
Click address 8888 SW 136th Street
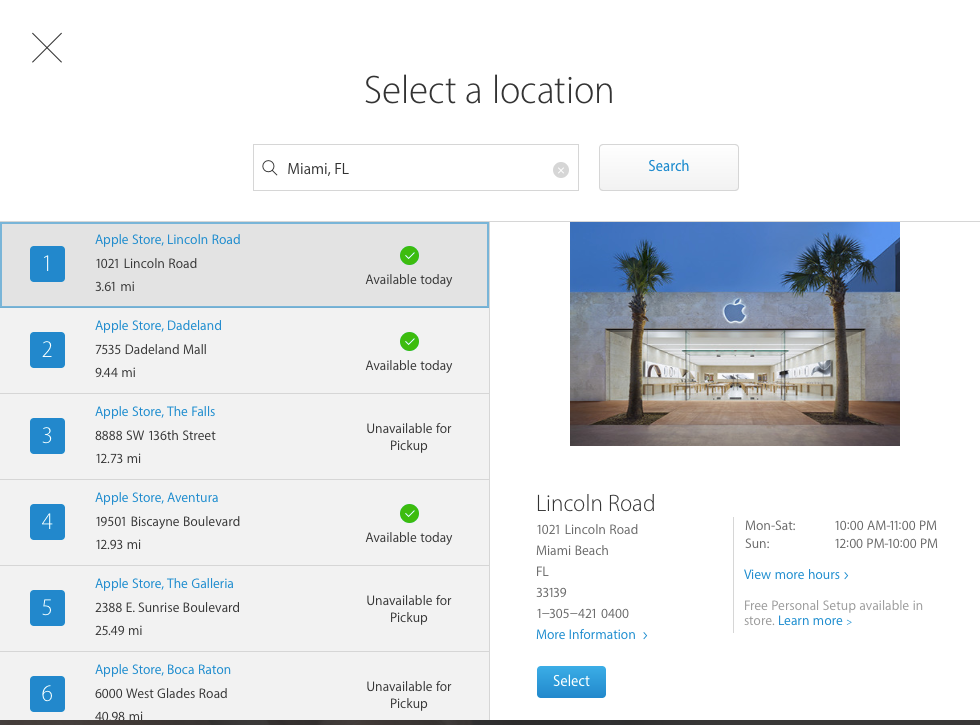tap(155, 436)
